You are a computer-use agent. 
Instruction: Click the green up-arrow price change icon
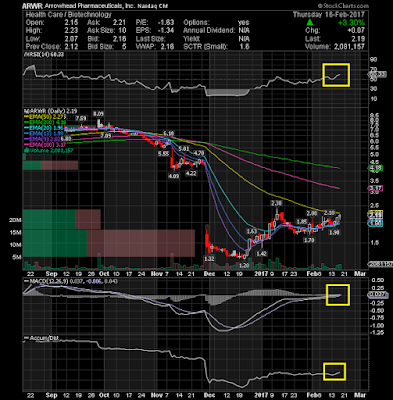point(310,22)
